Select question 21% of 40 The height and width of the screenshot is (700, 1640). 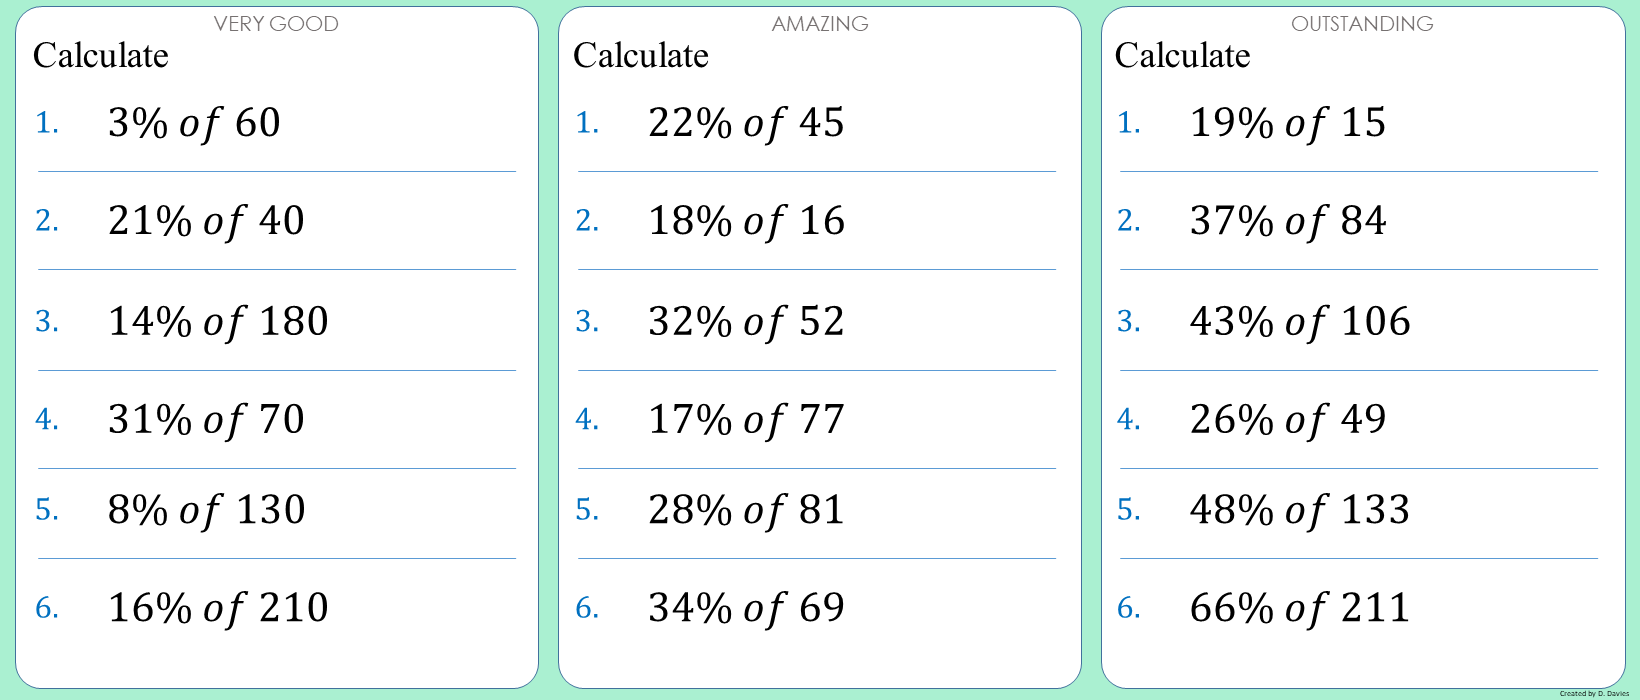coord(206,221)
